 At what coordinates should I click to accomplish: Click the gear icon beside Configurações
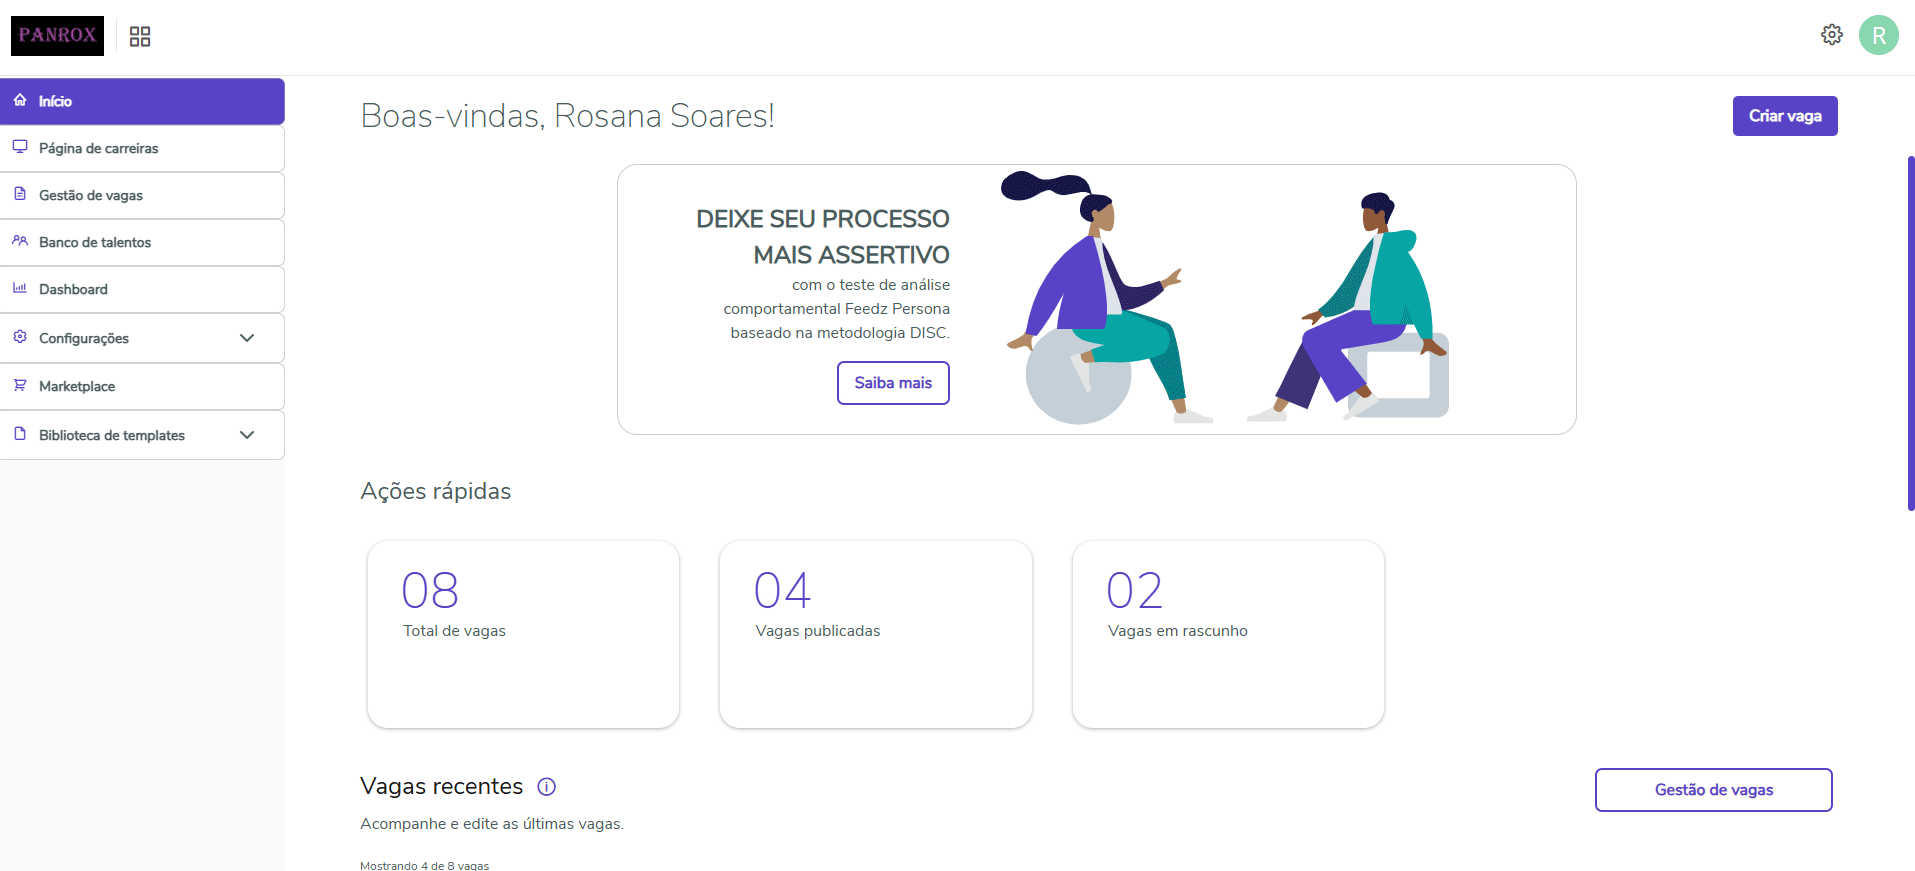pyautogui.click(x=20, y=337)
